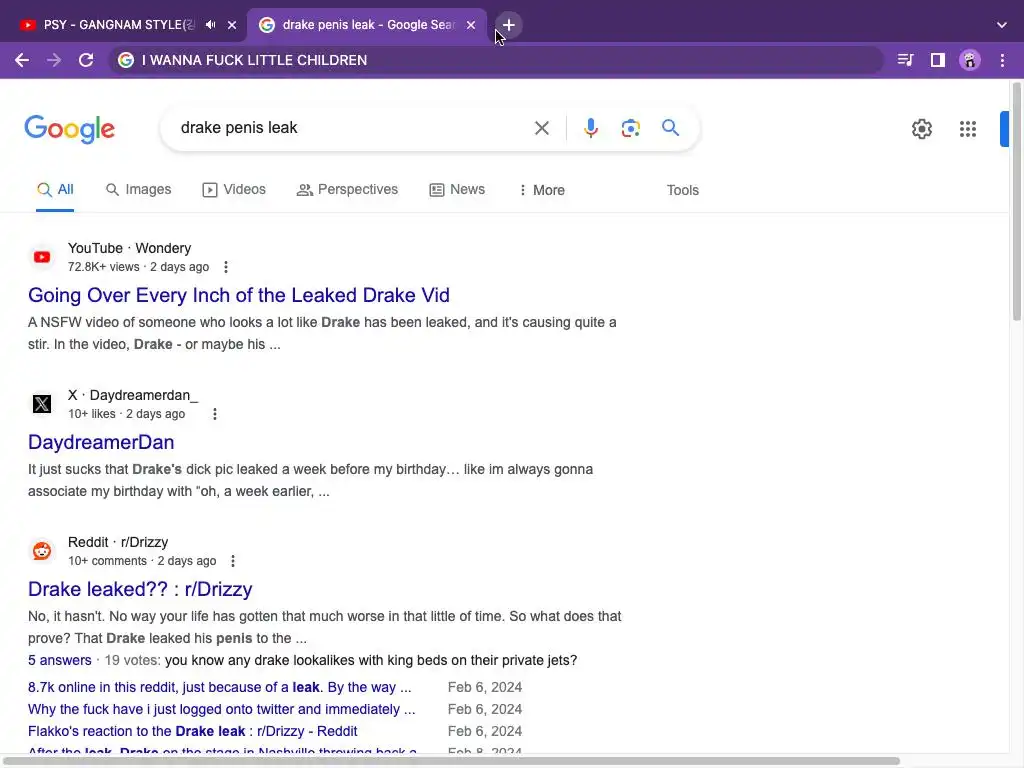Go back with the browser back arrow

click(x=22, y=60)
